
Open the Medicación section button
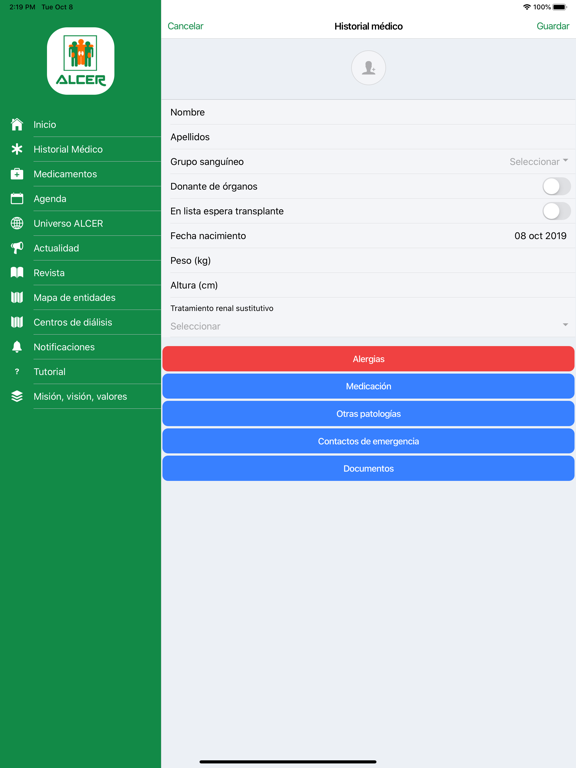click(368, 386)
